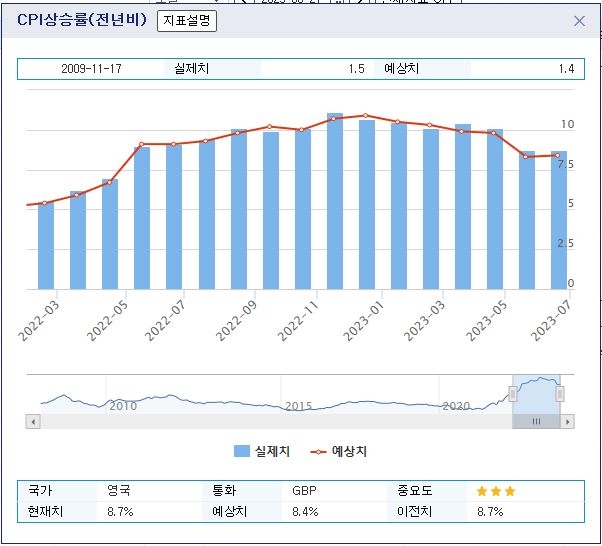This screenshot has width=602, height=546.
Task: Grab the left range handle in the navigator
Action: click(513, 394)
